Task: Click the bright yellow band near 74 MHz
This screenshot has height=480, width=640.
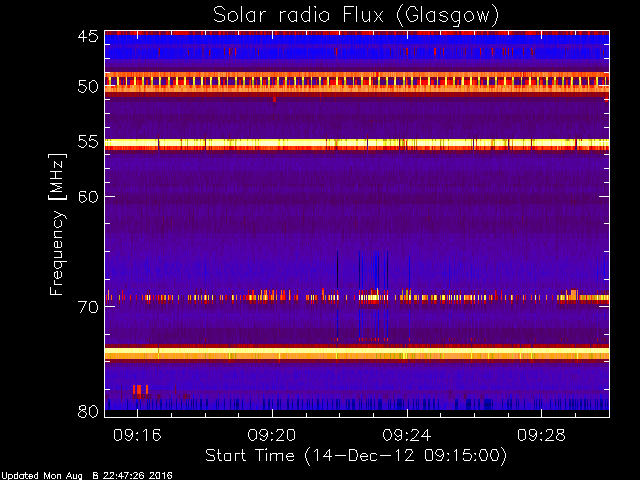Action: [357, 351]
